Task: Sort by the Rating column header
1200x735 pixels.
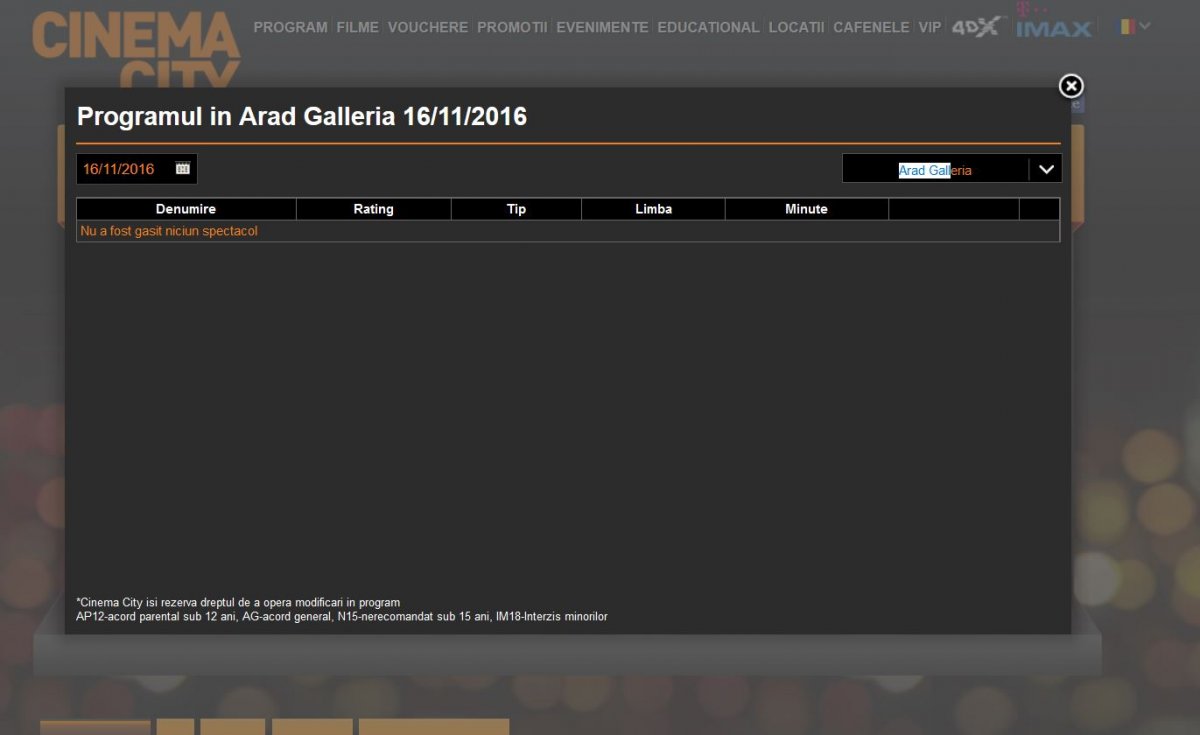Action: click(374, 209)
